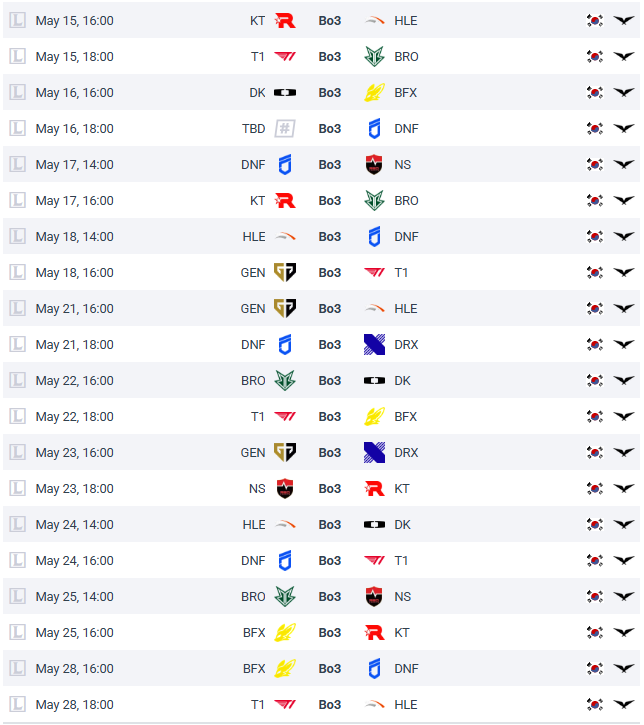Click T1 logo in May 28, 18:00 match
Screen dimensions: 644x725
pyautogui.click(x=285, y=705)
